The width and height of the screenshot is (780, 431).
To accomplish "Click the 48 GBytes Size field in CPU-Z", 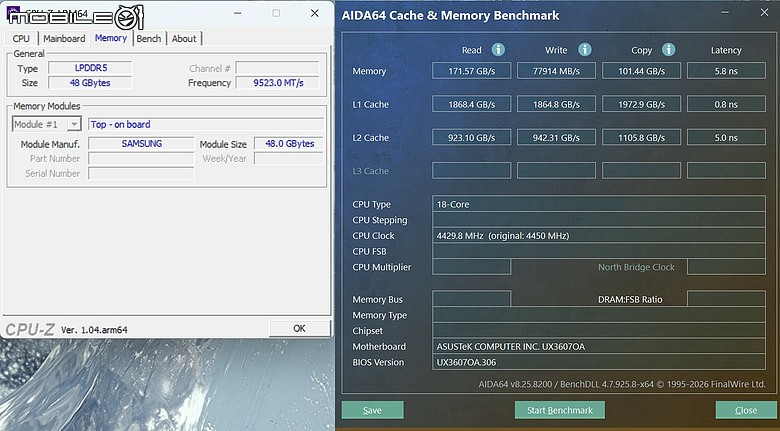I will click(90, 83).
